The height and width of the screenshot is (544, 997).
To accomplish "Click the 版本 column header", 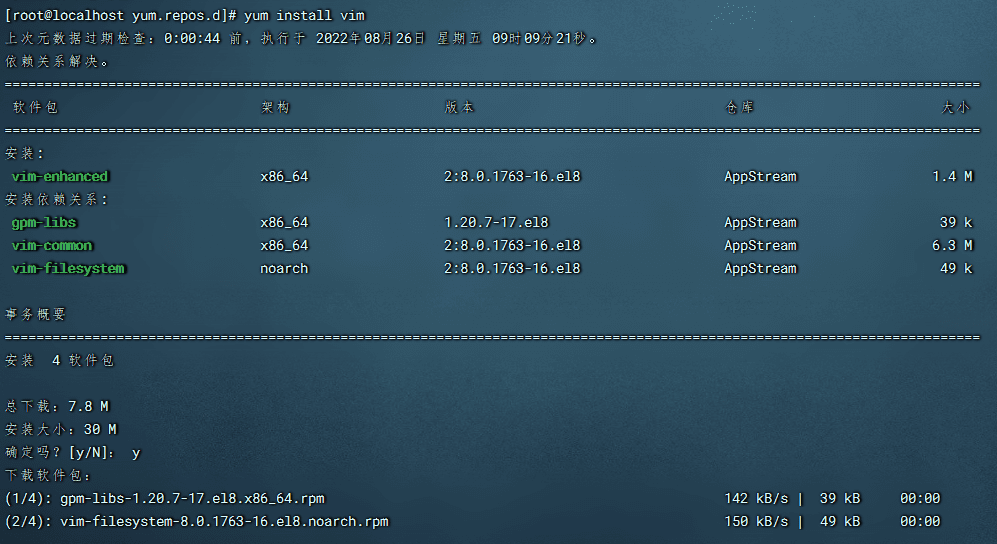I will point(459,107).
